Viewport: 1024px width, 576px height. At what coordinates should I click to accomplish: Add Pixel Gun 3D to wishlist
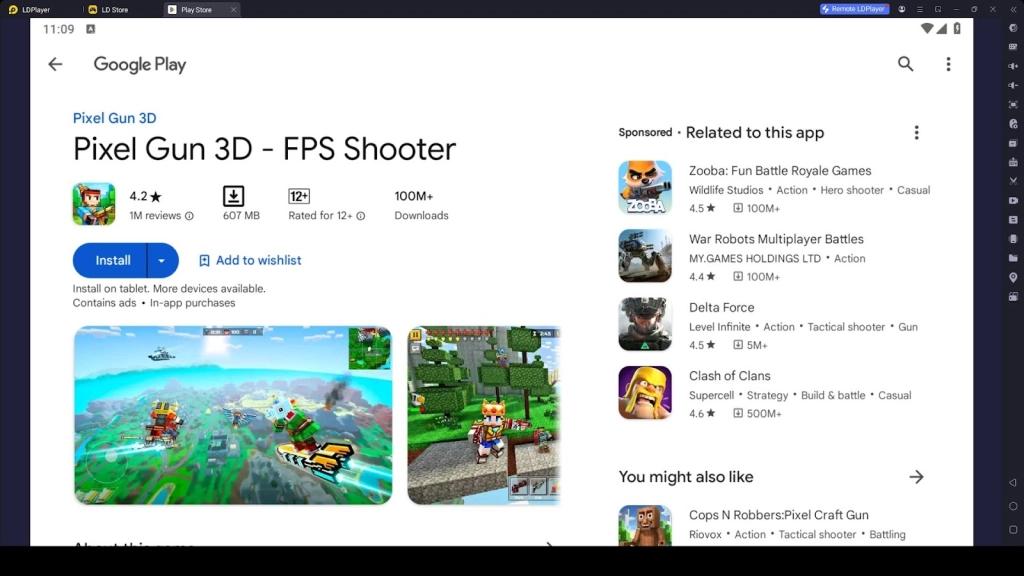(x=250, y=261)
